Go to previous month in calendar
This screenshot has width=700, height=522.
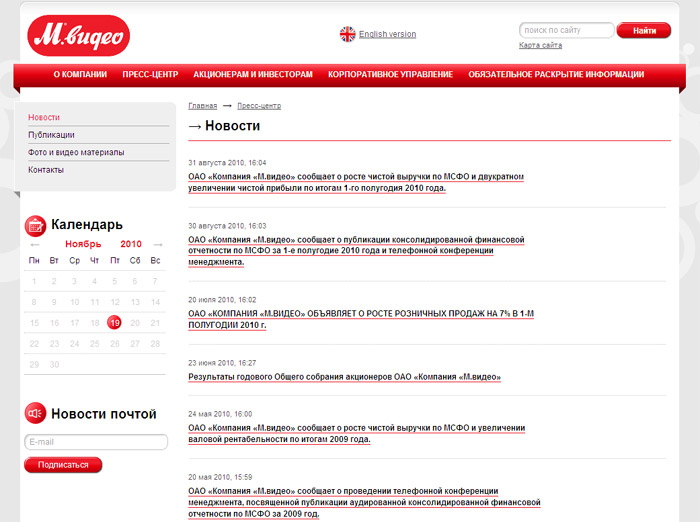[x=35, y=244]
